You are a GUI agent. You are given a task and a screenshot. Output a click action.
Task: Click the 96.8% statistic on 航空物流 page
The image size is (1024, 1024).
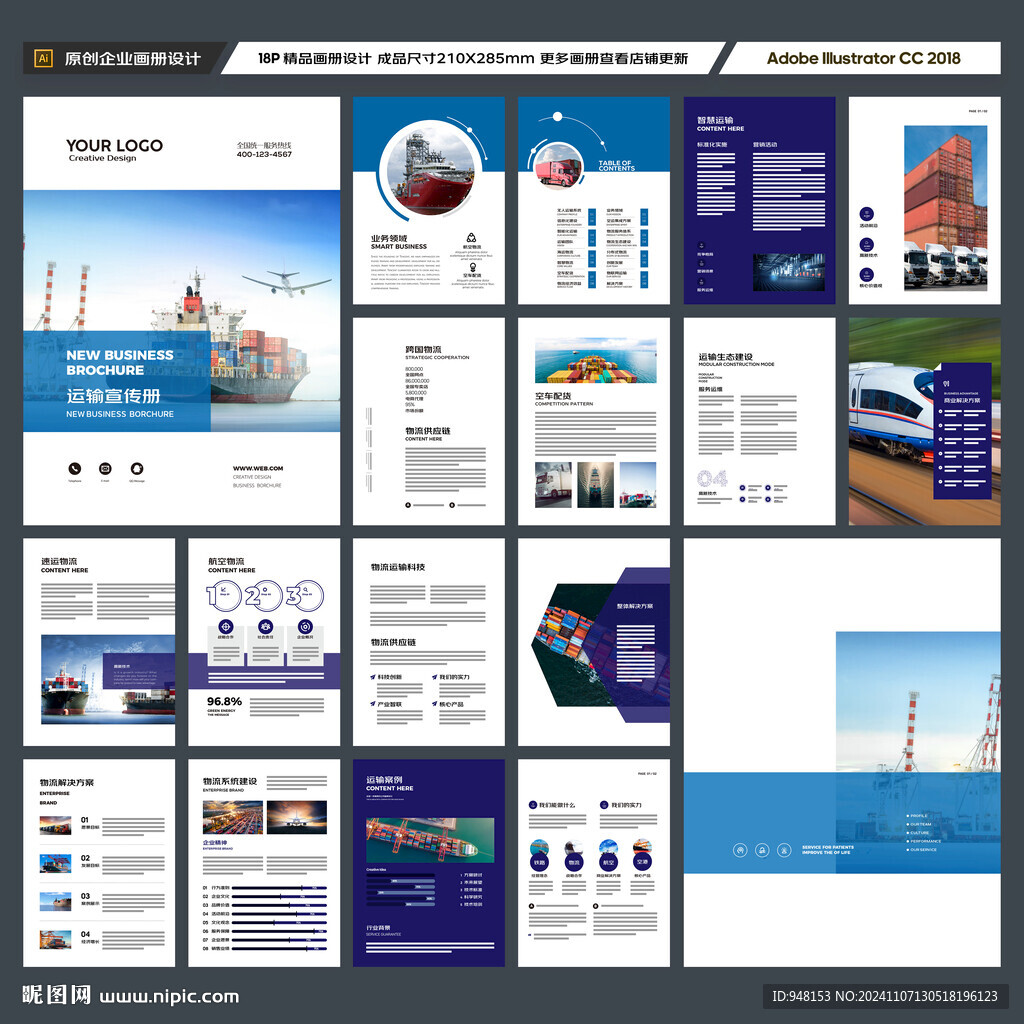click(224, 701)
